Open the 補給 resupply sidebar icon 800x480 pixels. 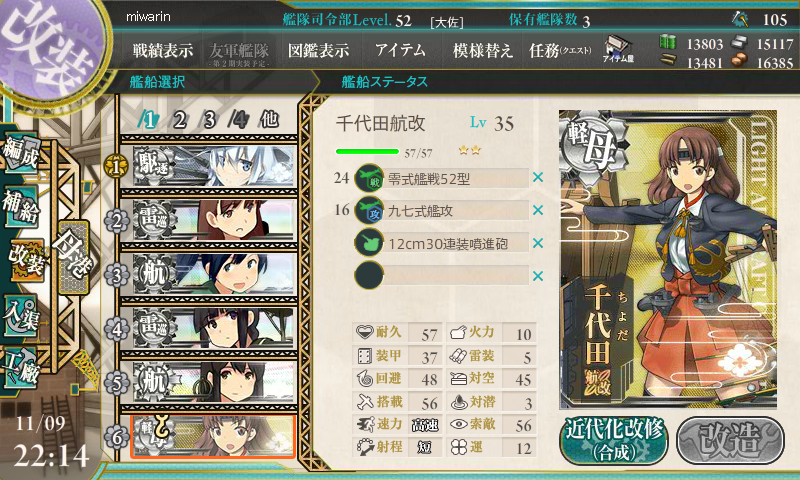point(21,206)
